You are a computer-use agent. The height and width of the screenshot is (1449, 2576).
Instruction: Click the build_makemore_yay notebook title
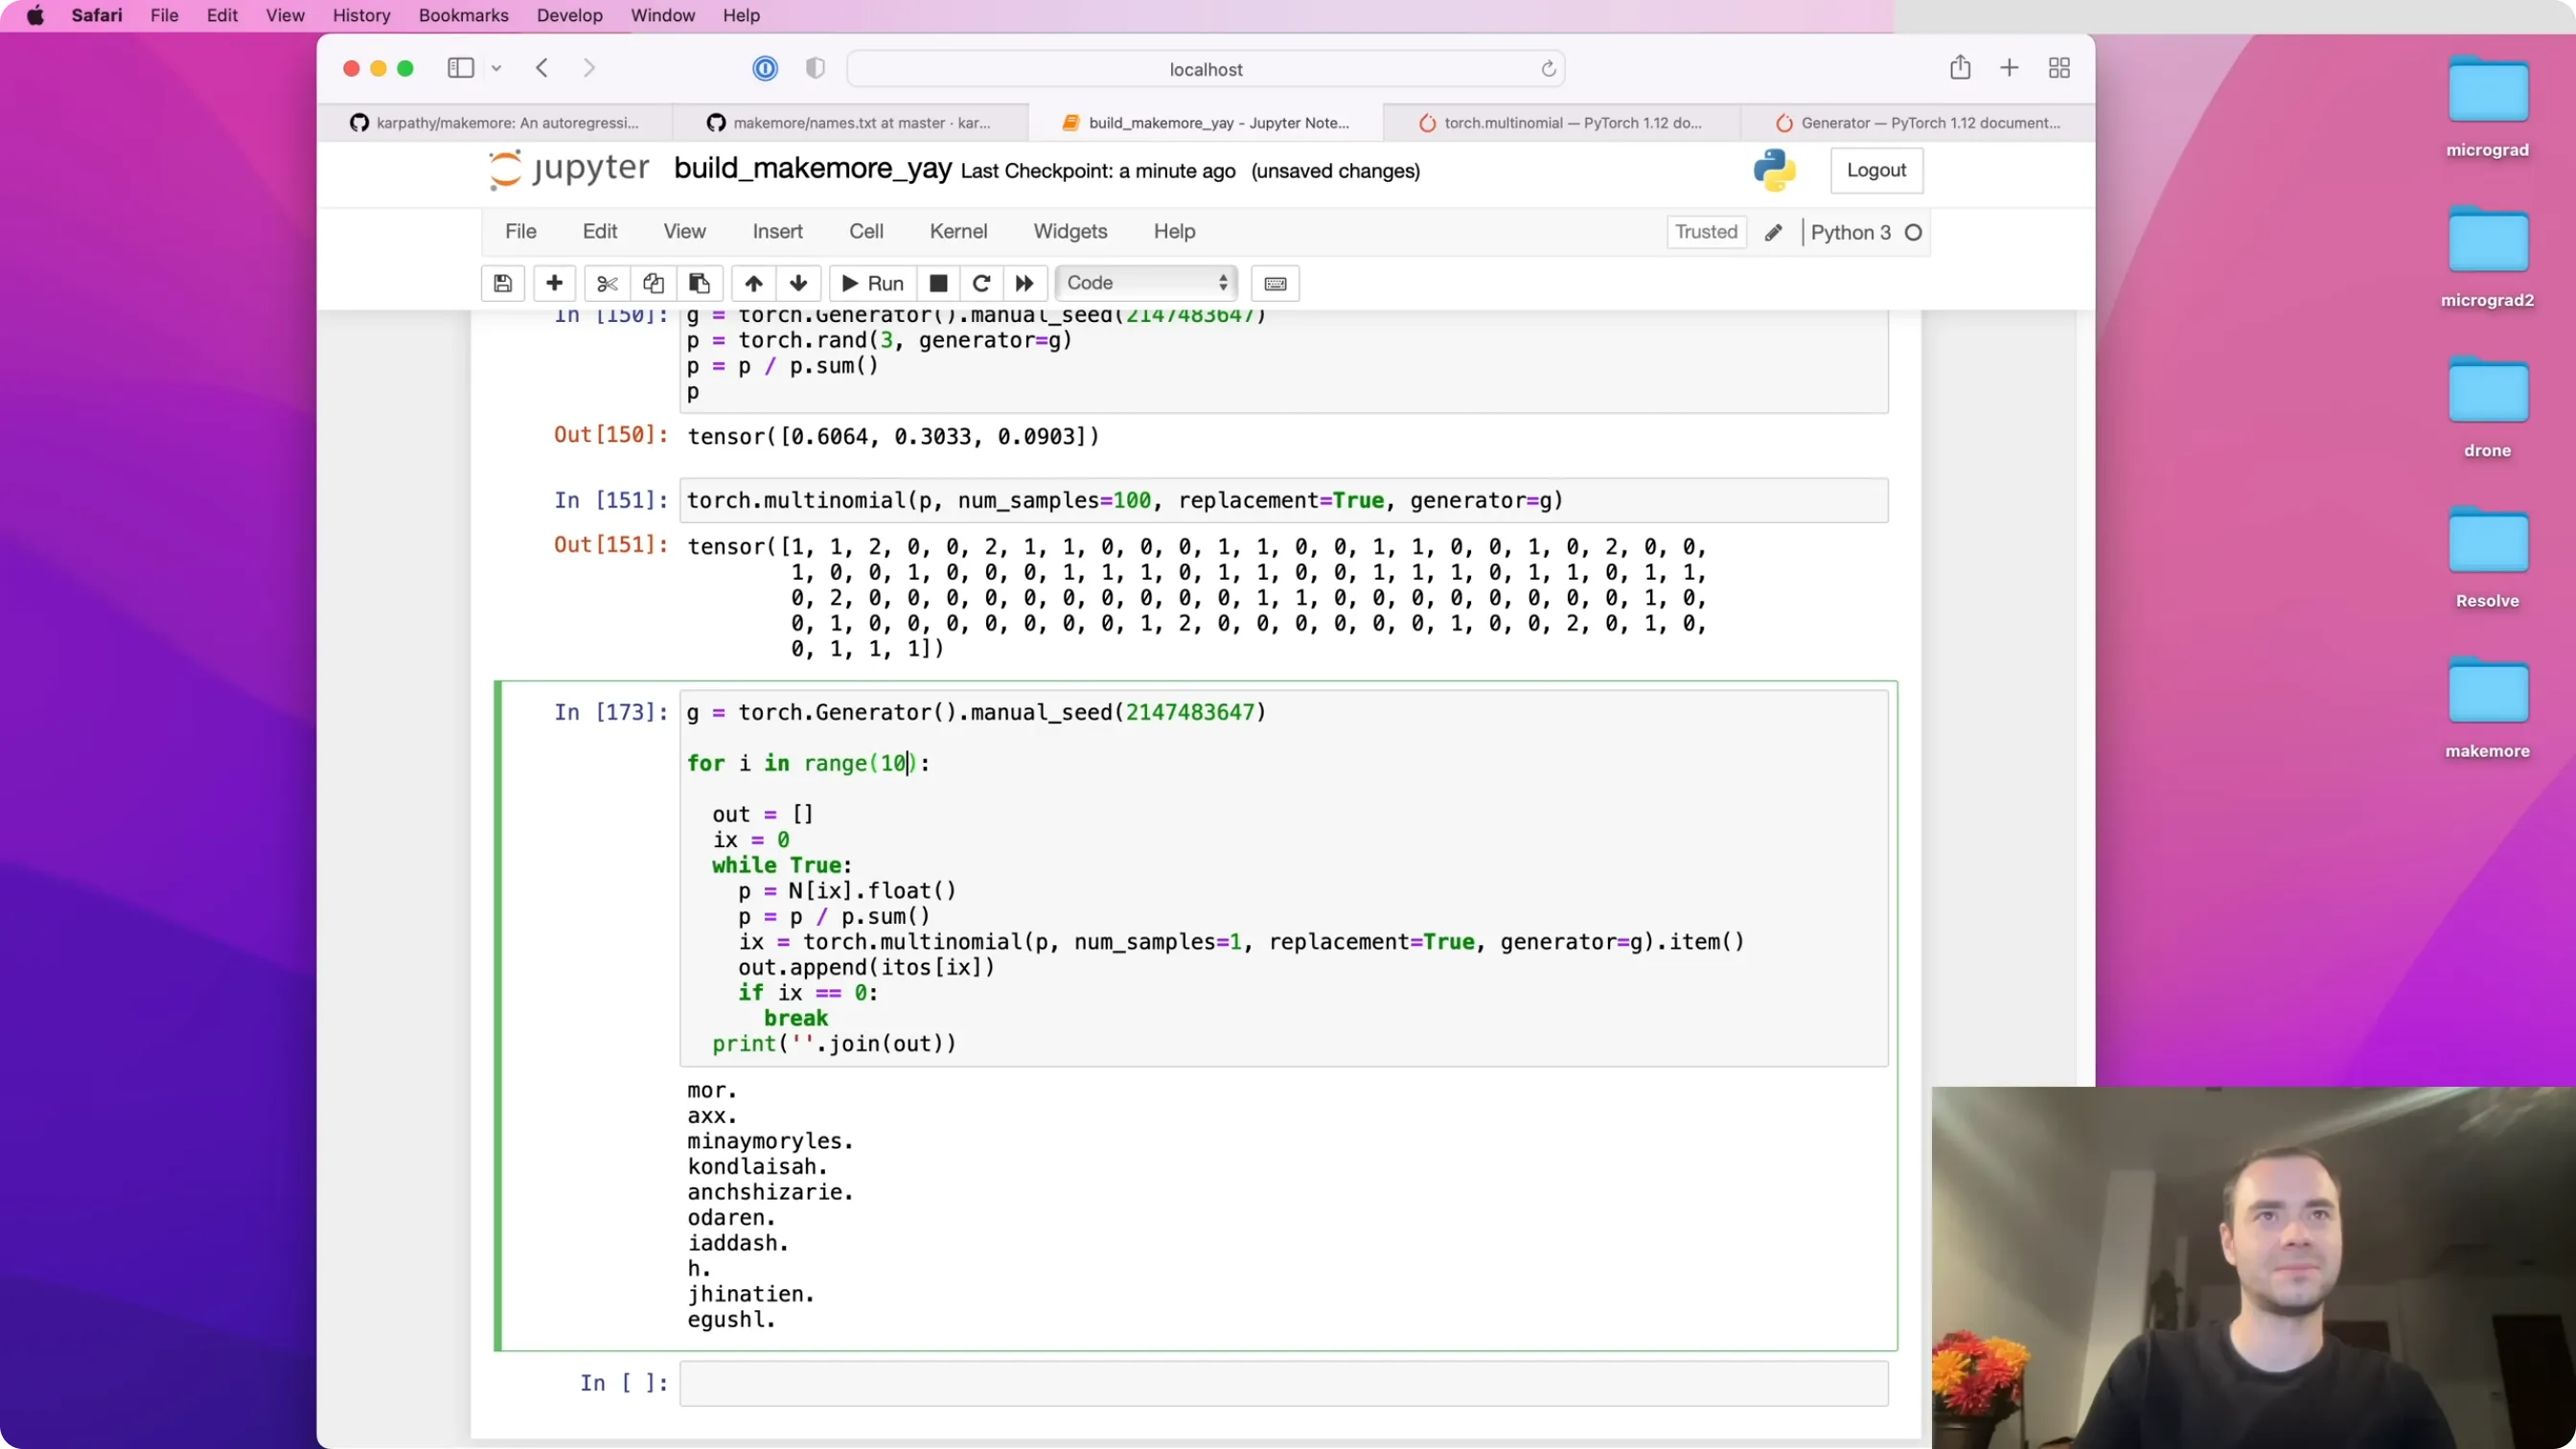pyautogui.click(x=812, y=169)
